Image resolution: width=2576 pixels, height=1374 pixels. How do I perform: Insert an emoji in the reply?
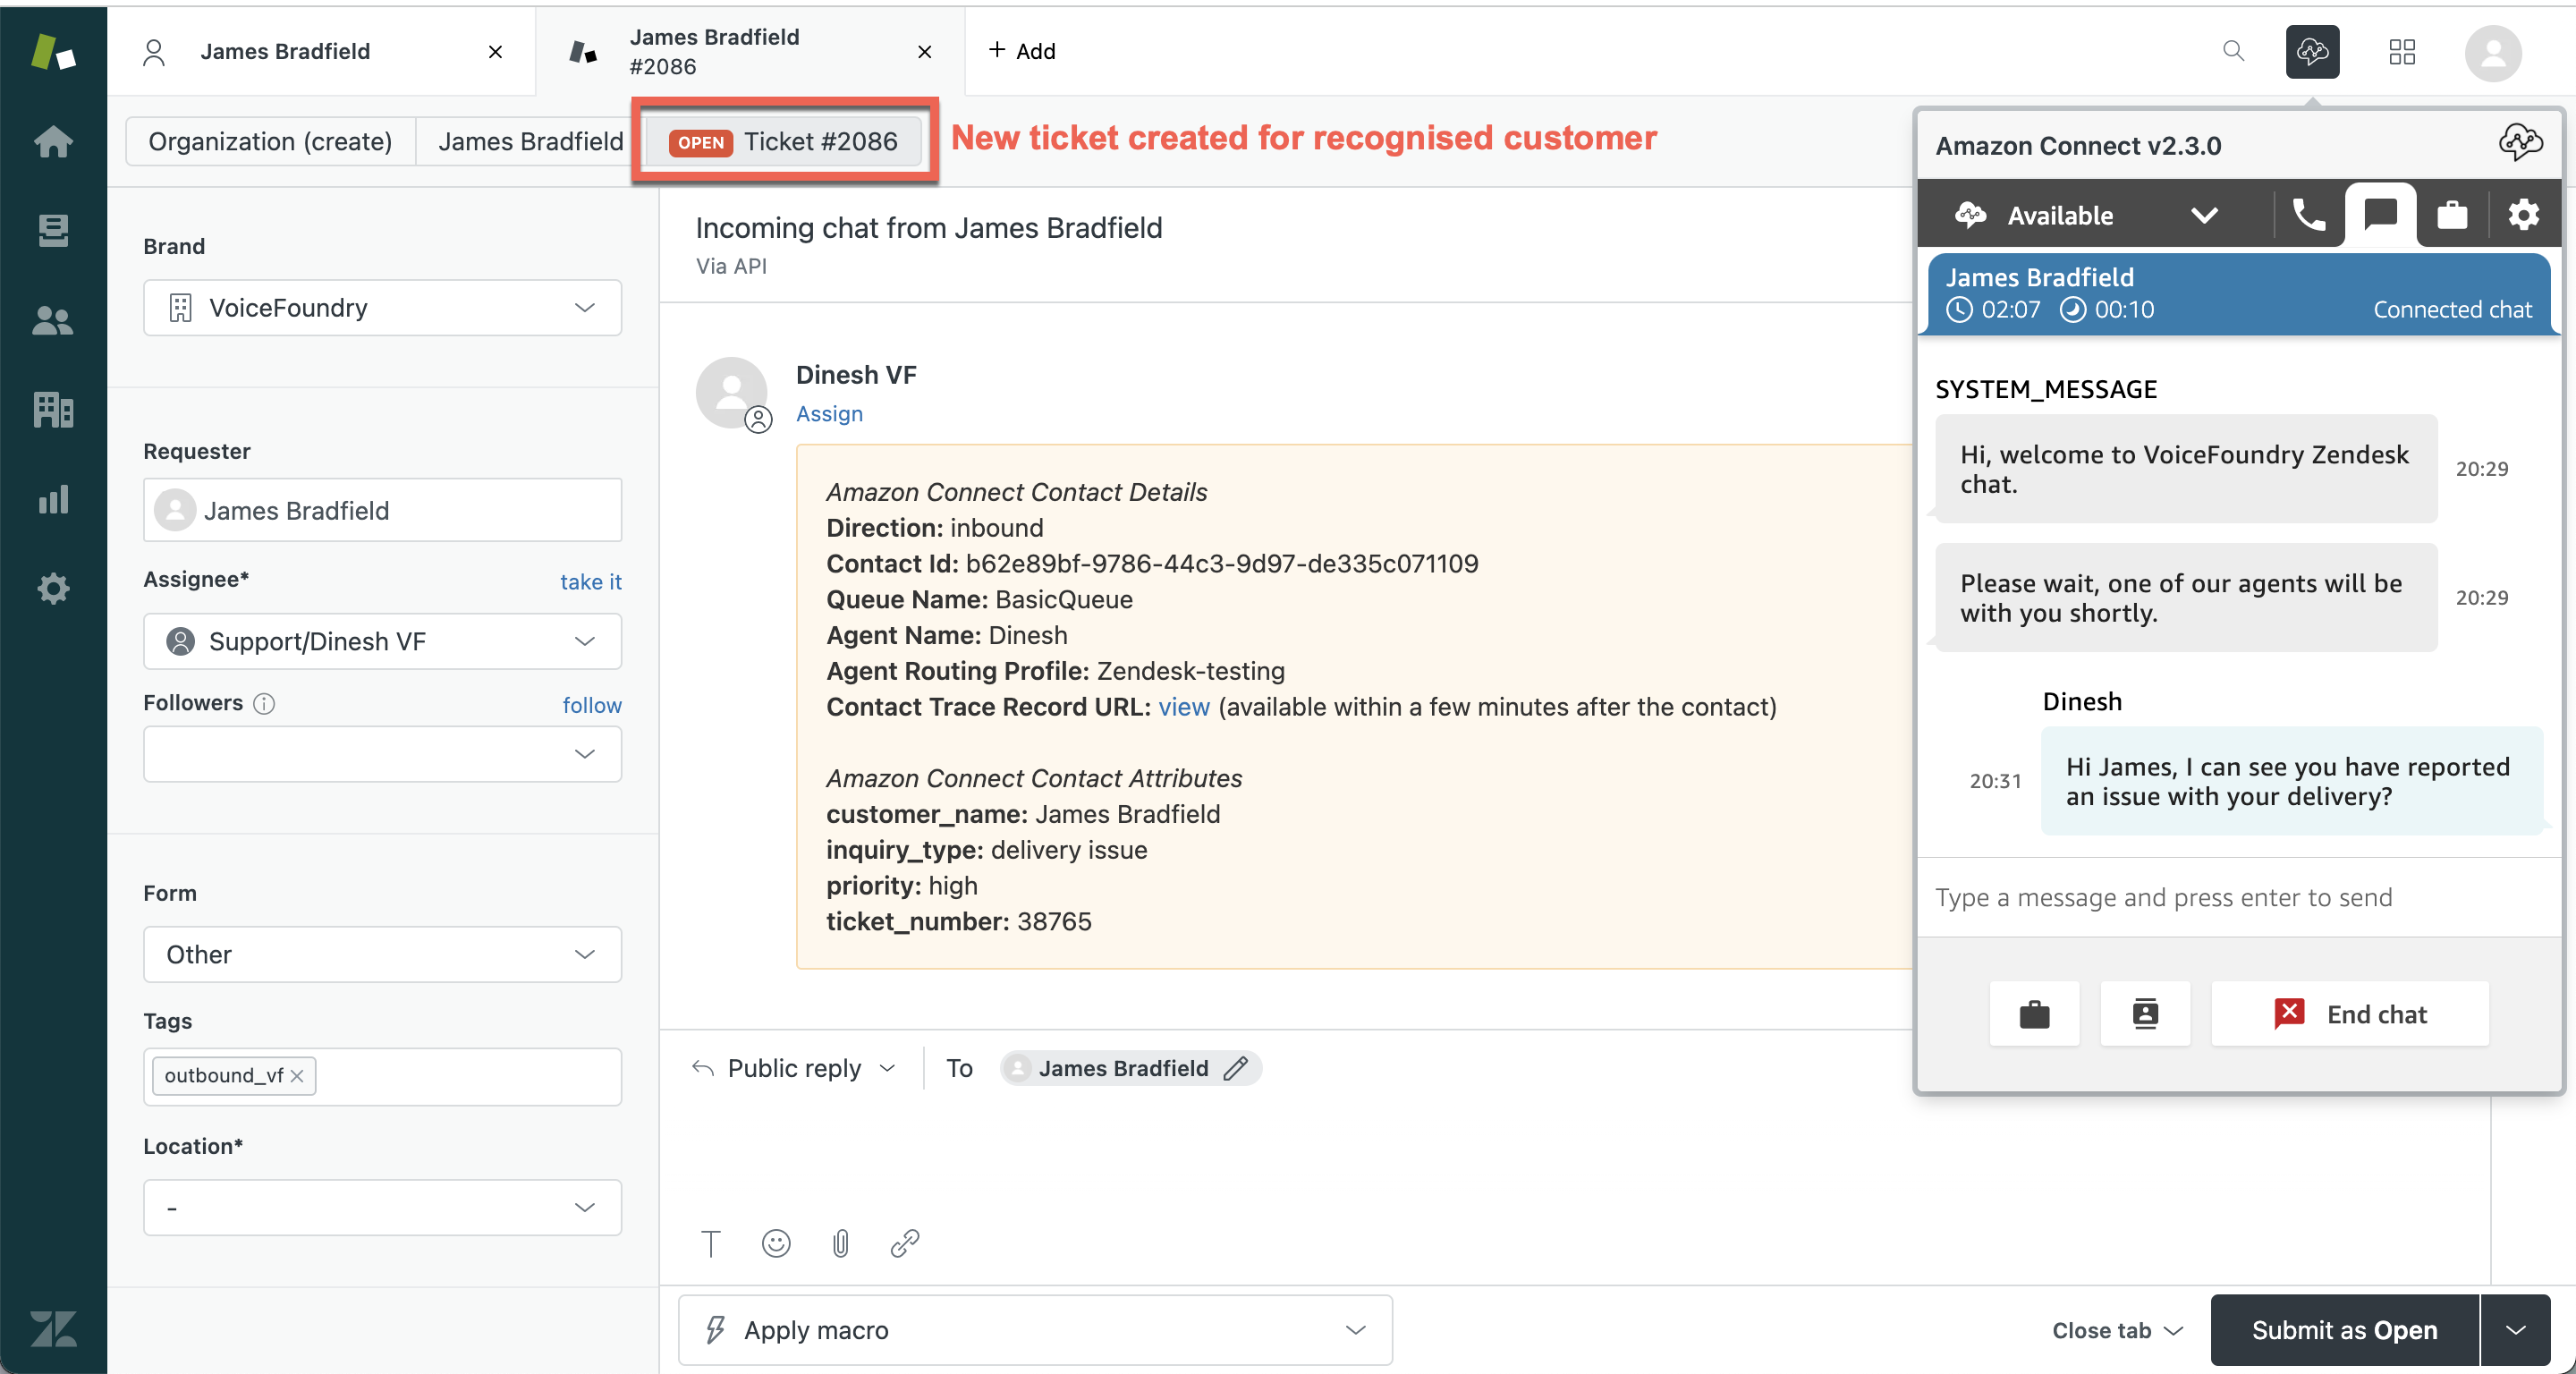[776, 1243]
